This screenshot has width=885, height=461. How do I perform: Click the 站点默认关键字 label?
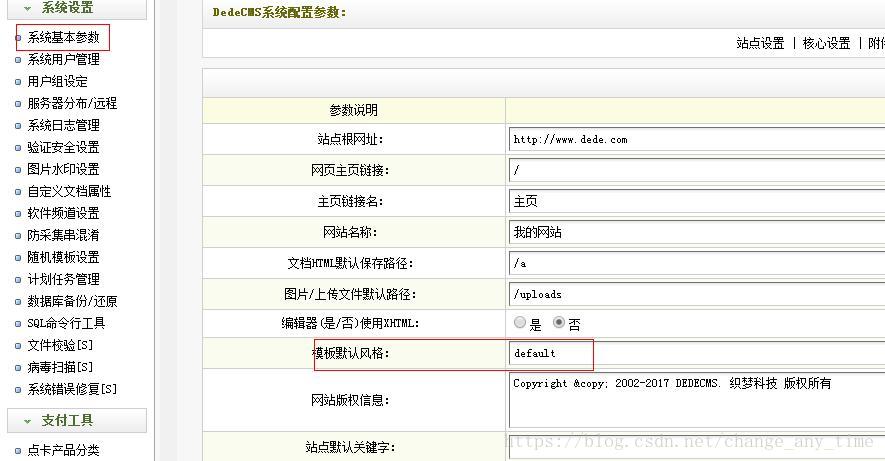[x=350, y=447]
